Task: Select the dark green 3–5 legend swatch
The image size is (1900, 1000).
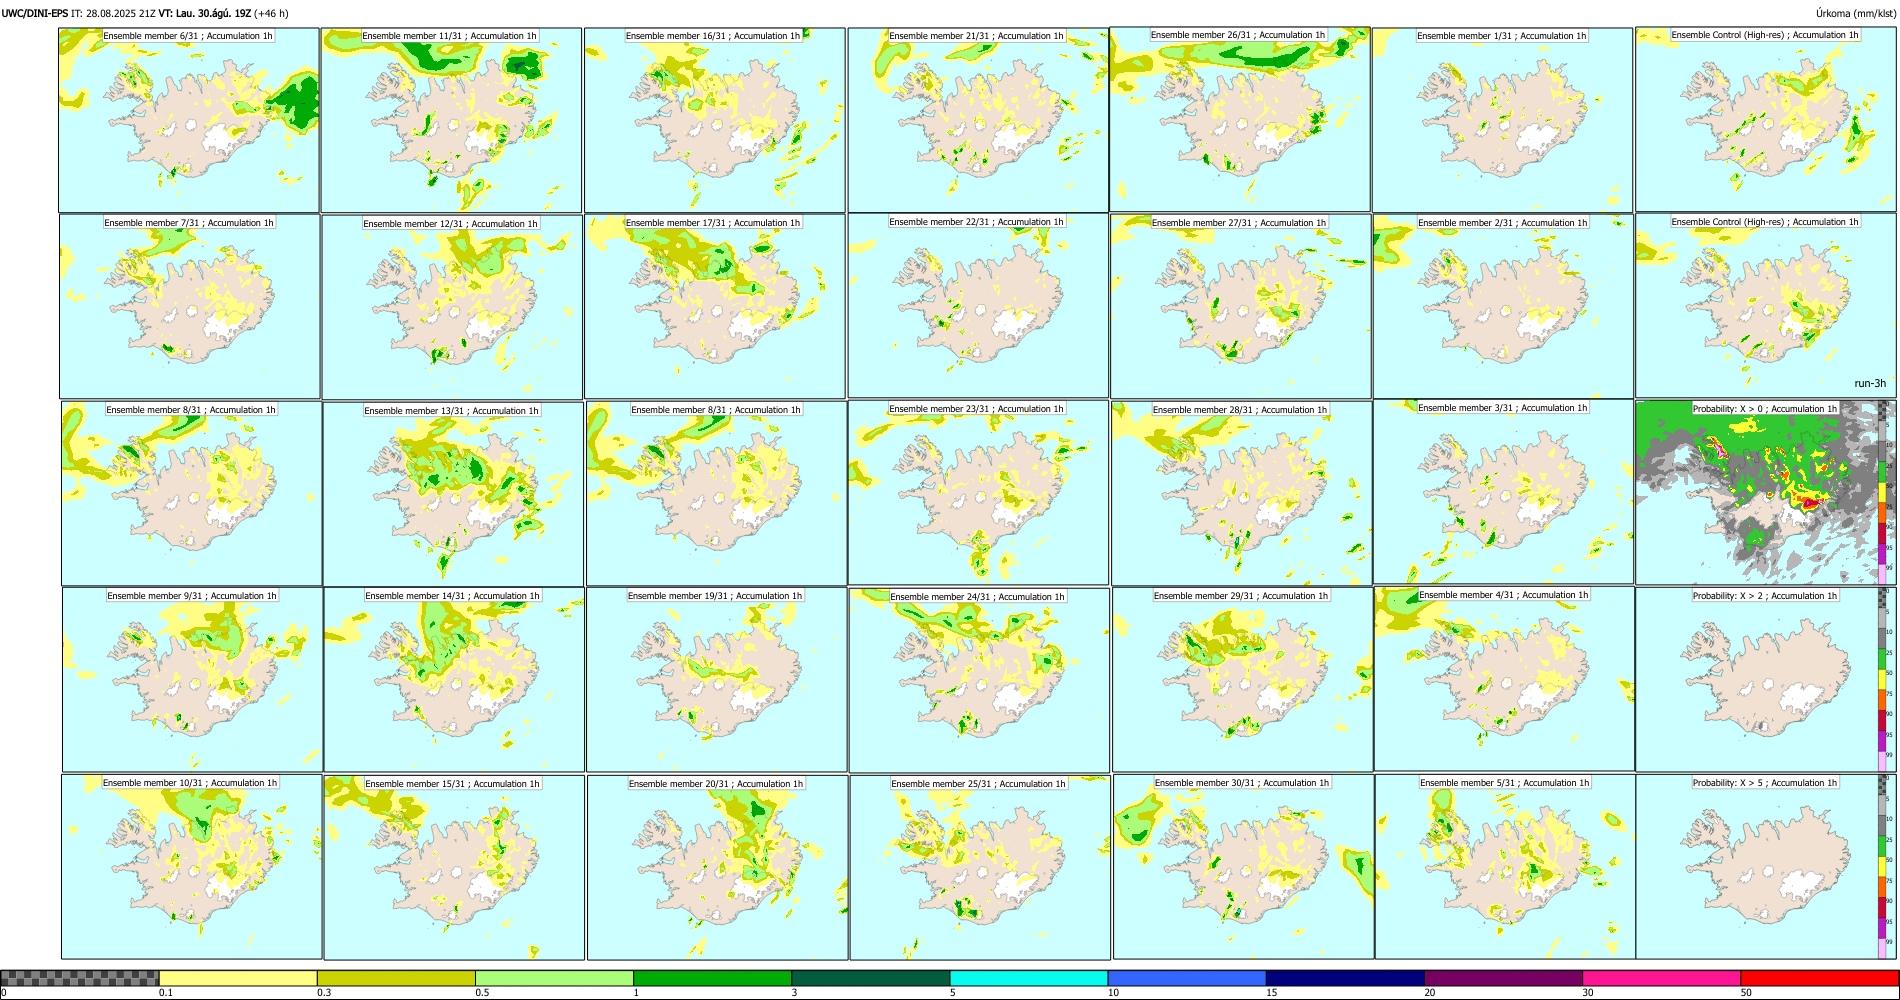Action: [870, 978]
